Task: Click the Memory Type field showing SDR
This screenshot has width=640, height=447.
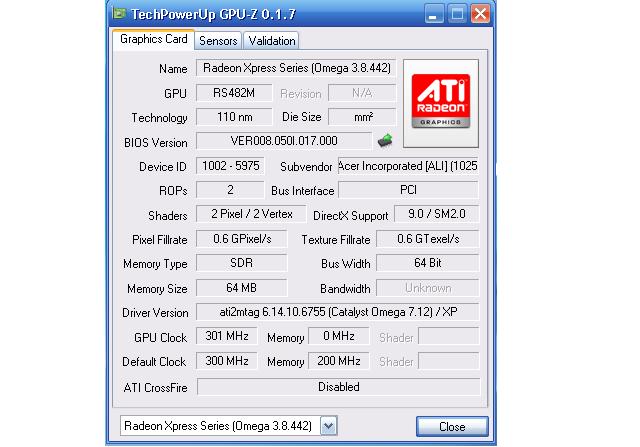Action: (242, 263)
